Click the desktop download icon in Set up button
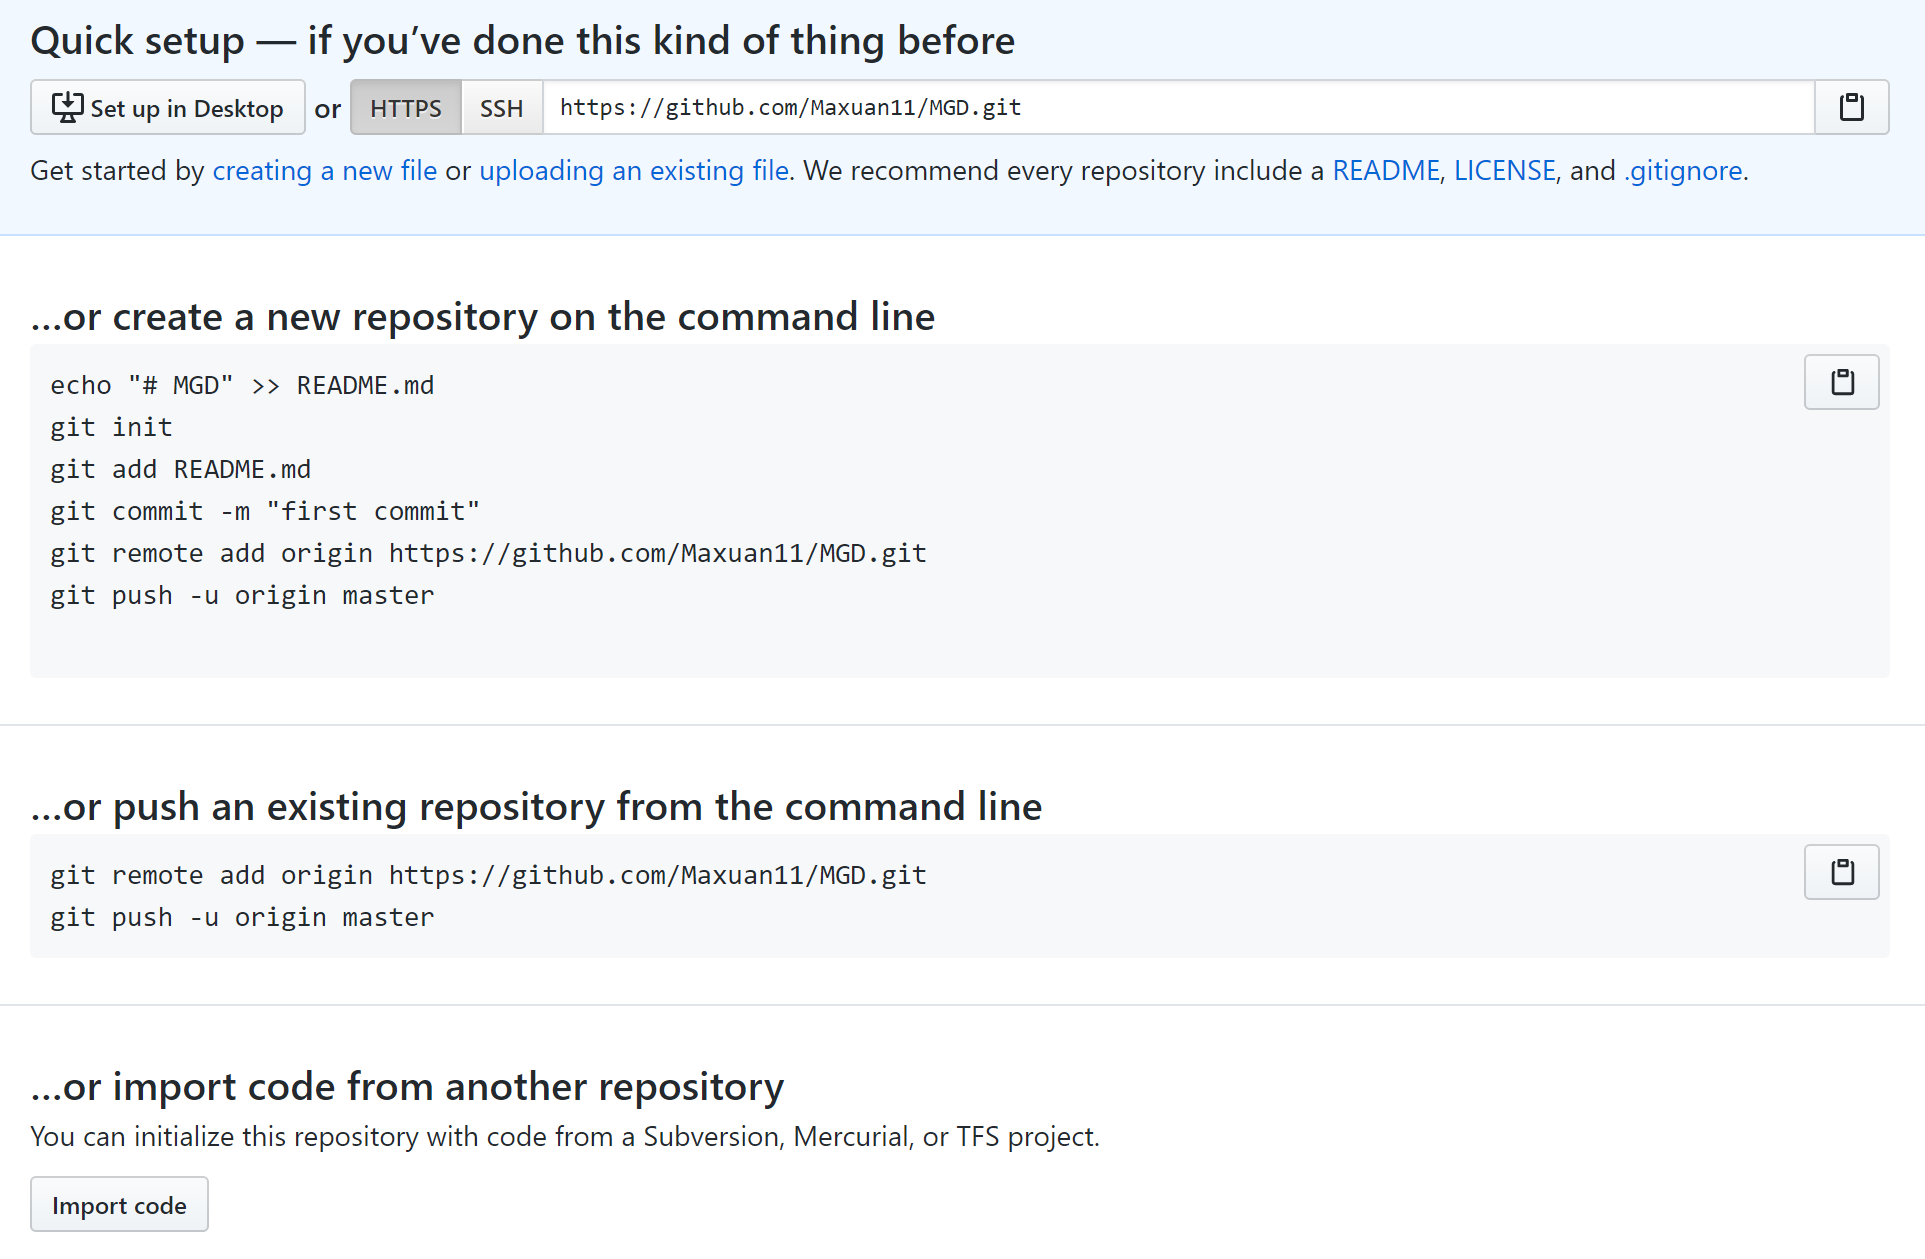The width and height of the screenshot is (1925, 1259). coord(67,107)
